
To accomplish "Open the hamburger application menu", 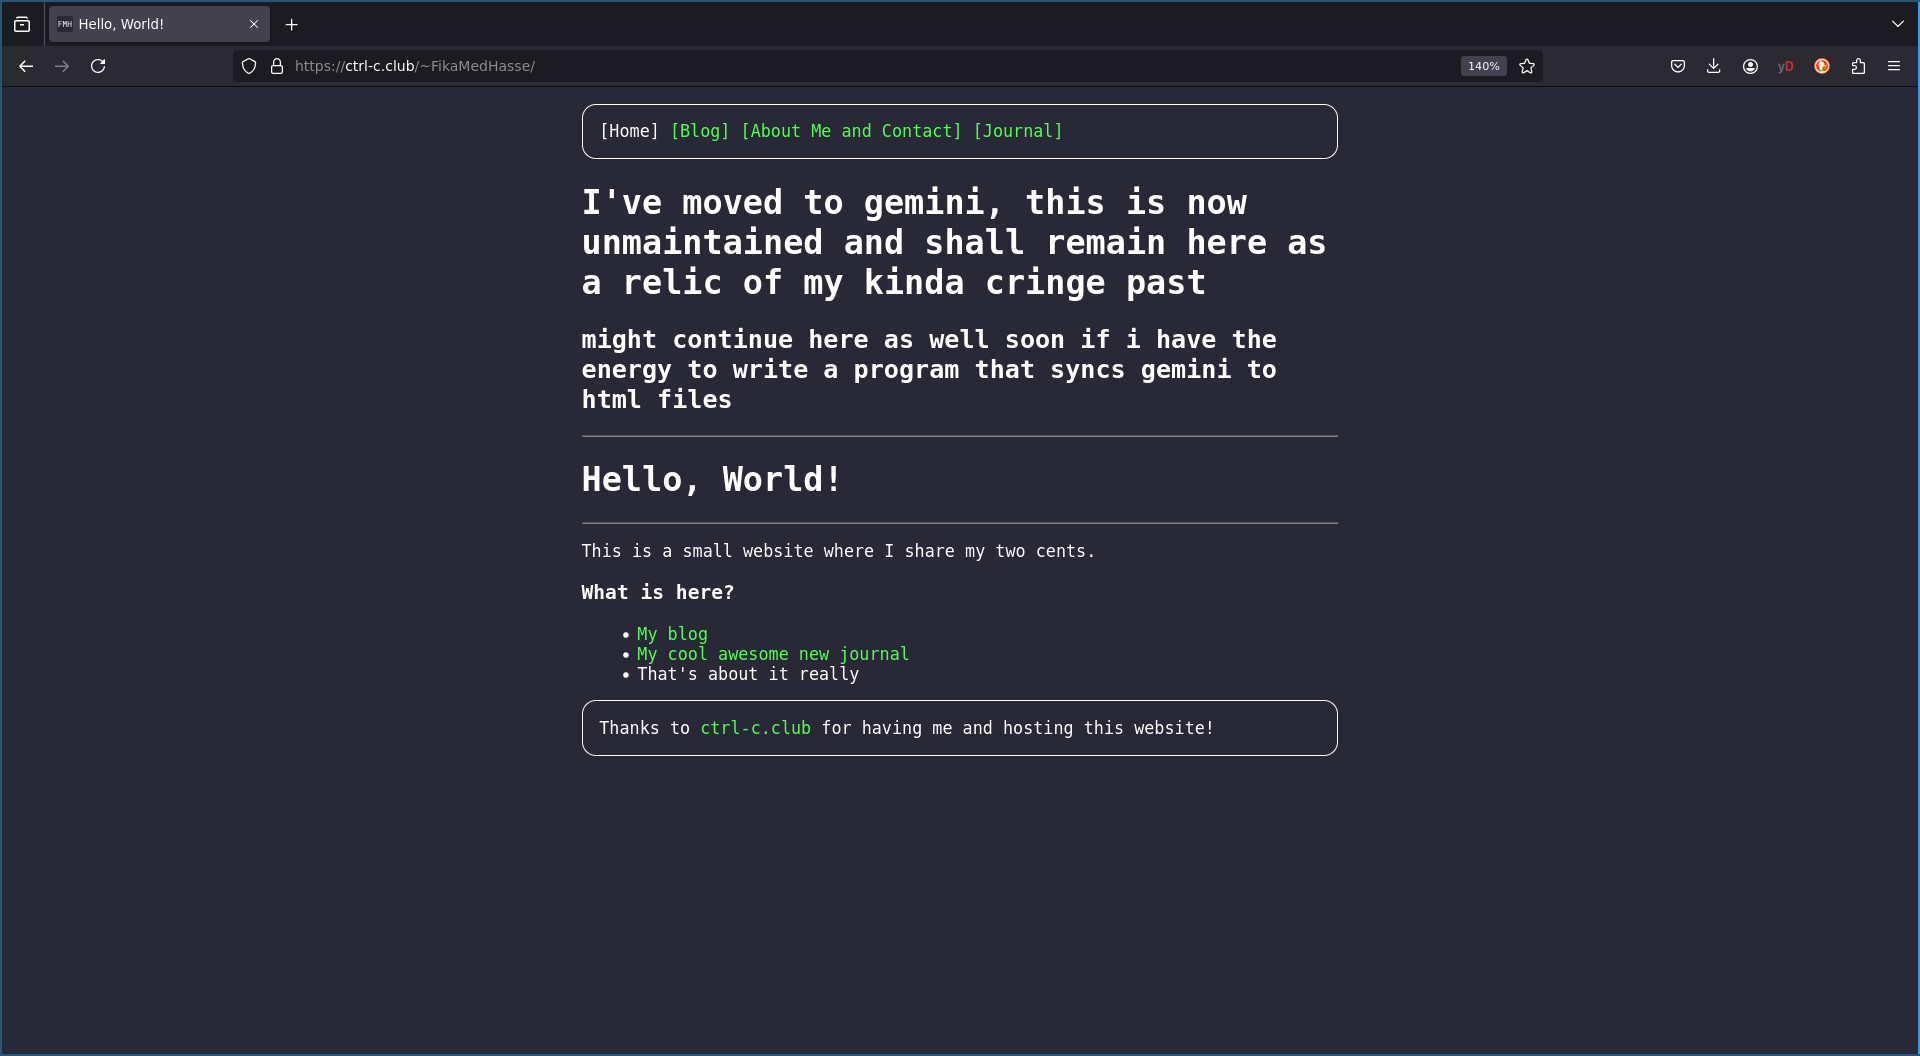I will coord(1894,66).
